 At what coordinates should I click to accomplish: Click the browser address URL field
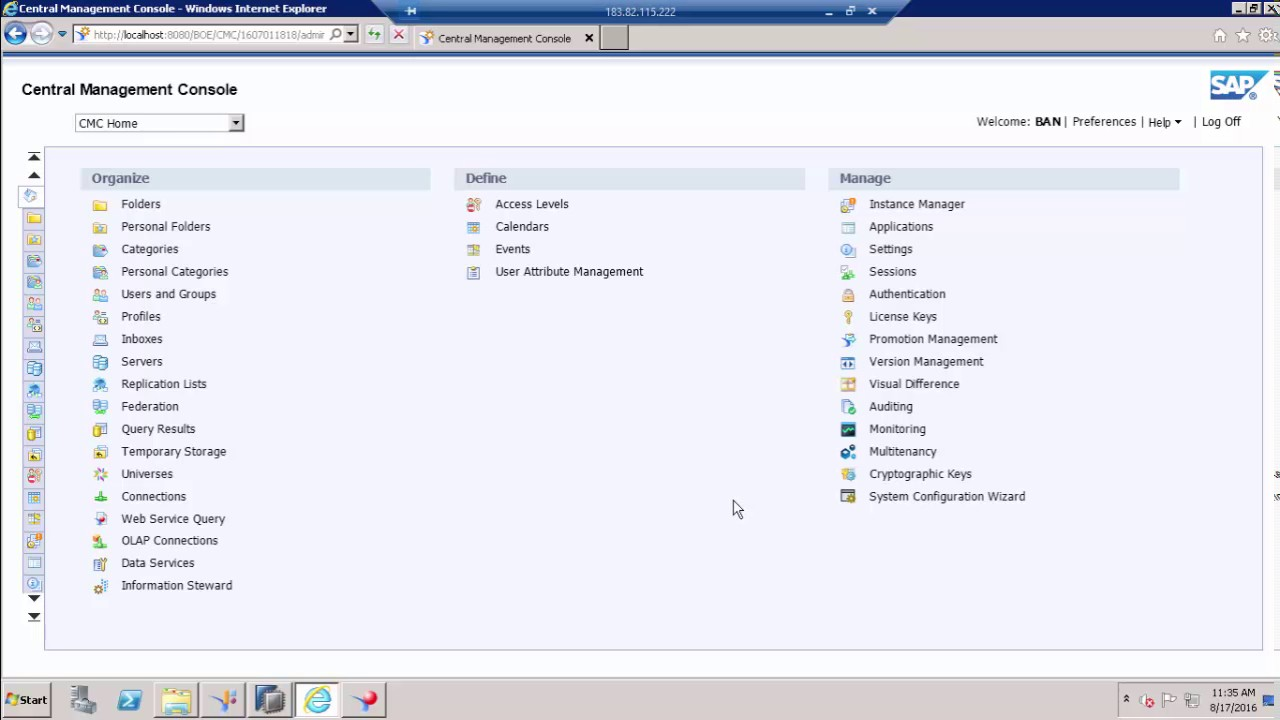(x=208, y=35)
